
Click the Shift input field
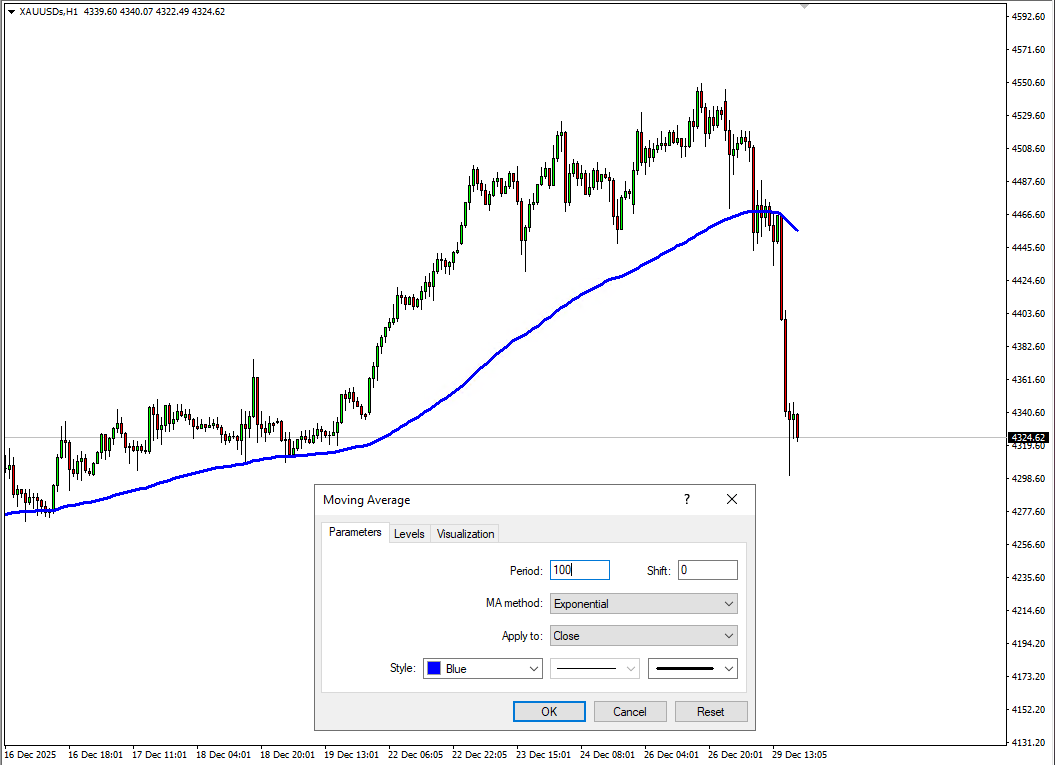coord(707,570)
